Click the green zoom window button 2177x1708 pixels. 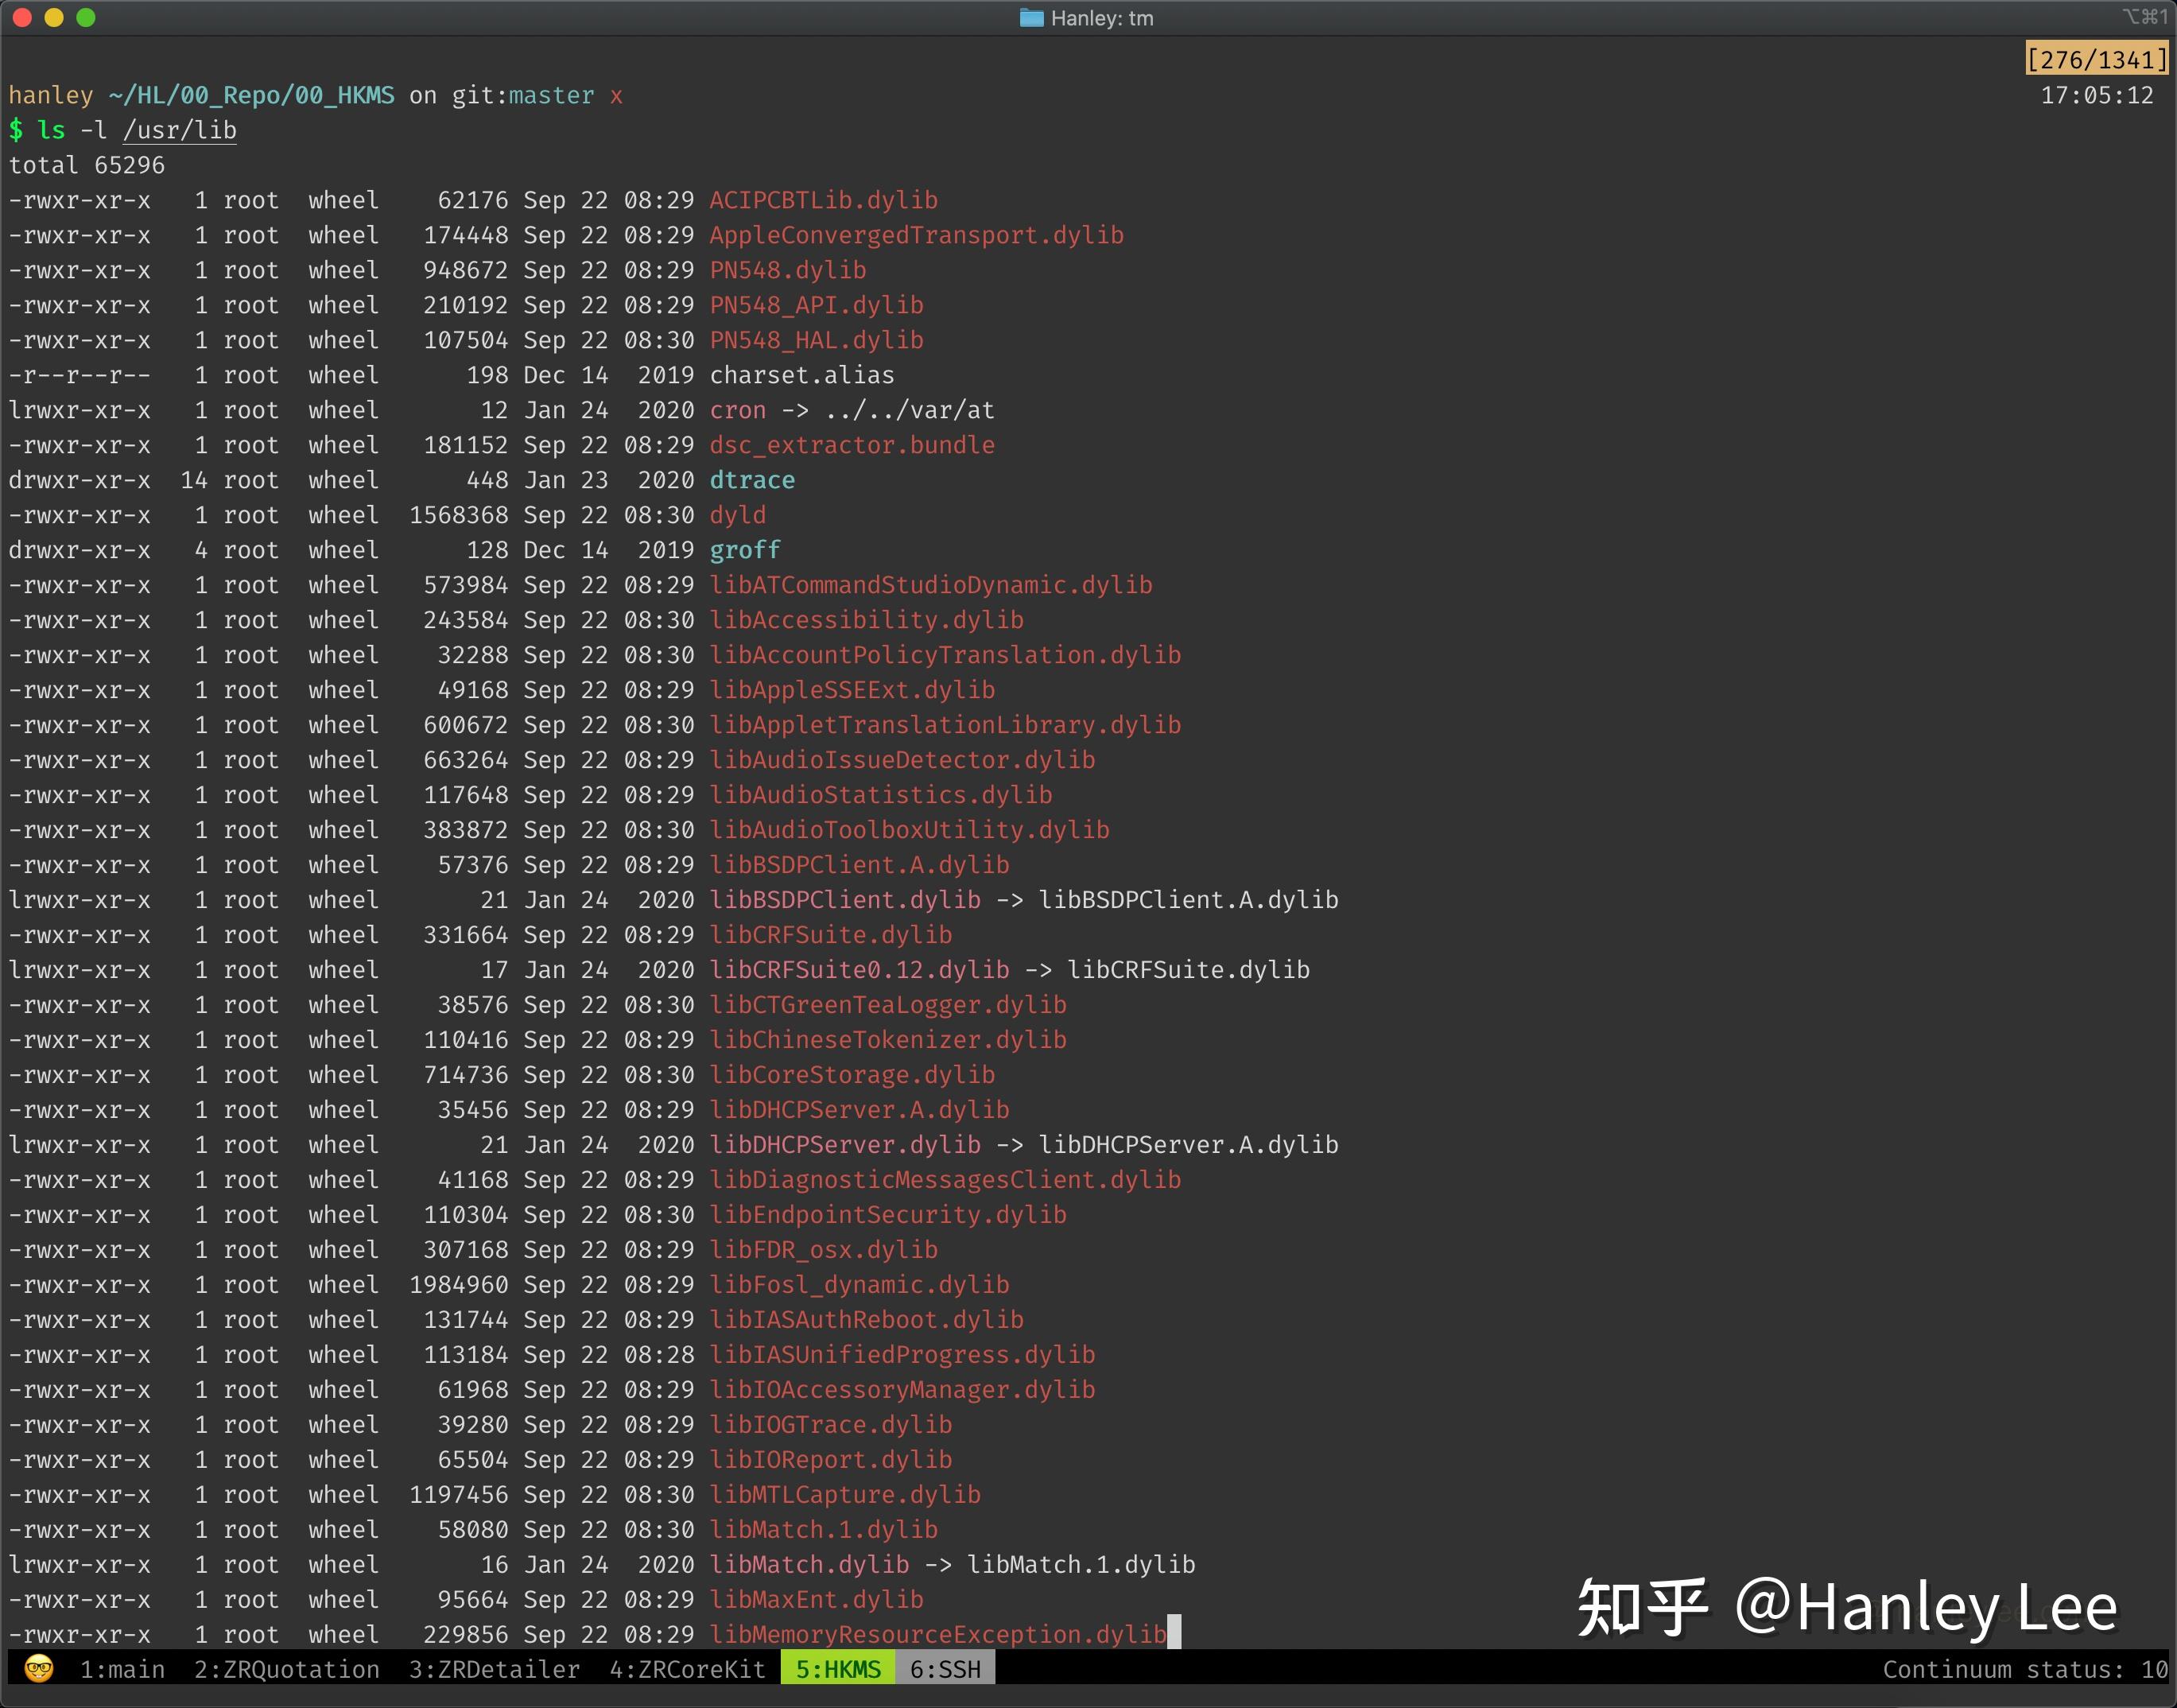click(x=86, y=17)
